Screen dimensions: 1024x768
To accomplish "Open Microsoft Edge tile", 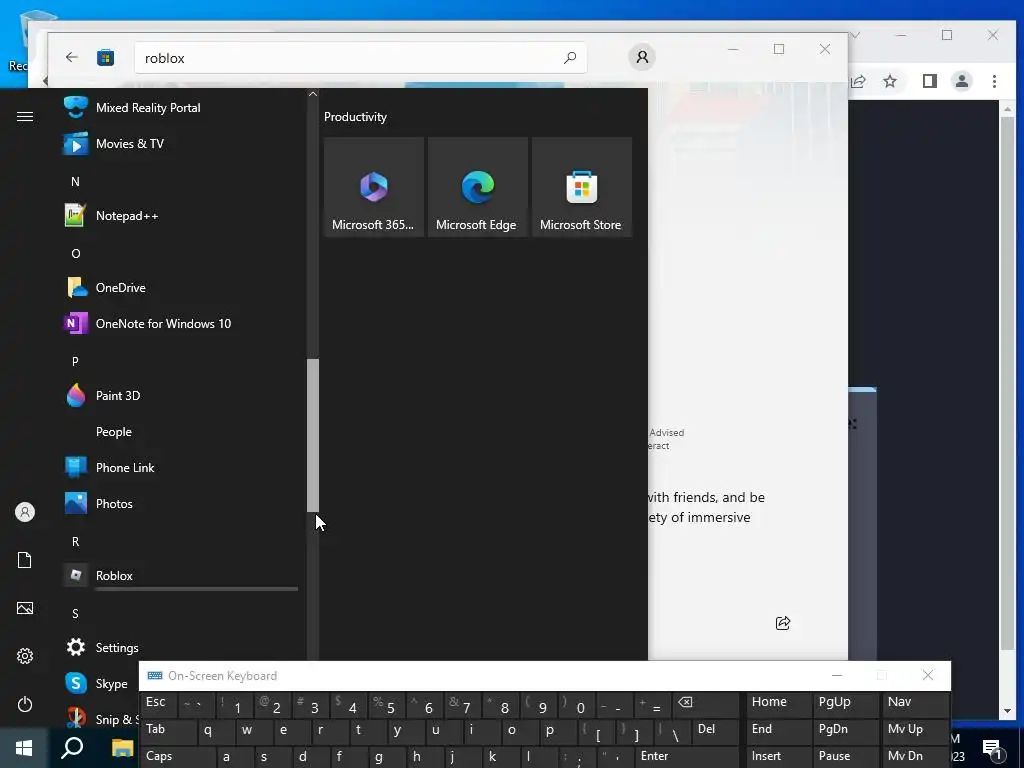I will pyautogui.click(x=477, y=187).
